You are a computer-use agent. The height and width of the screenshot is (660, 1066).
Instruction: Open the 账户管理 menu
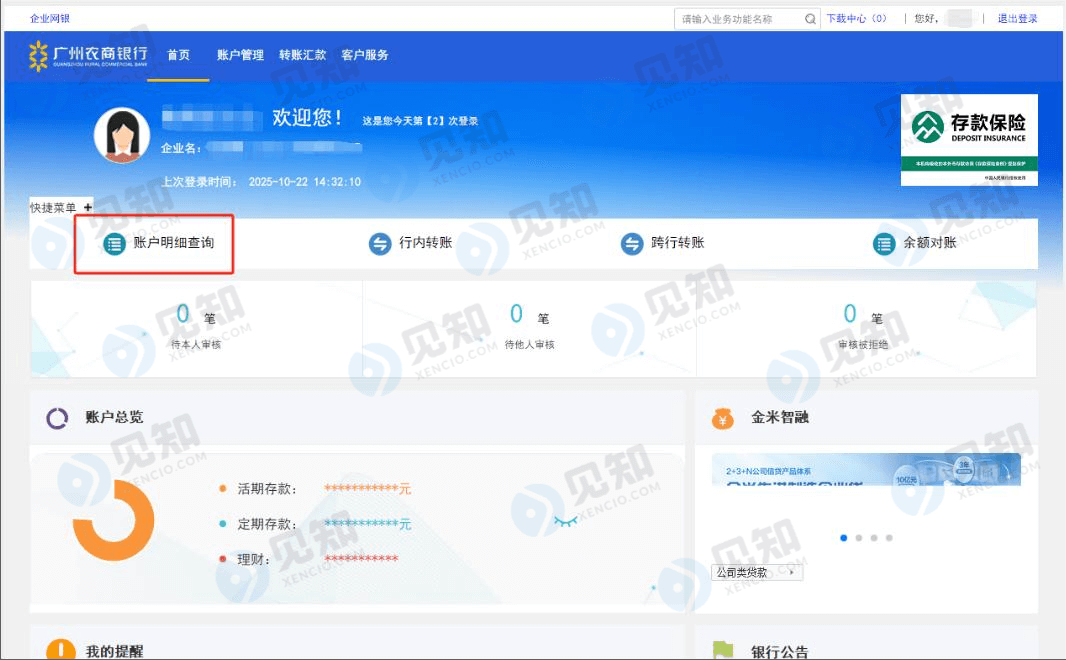coord(240,55)
